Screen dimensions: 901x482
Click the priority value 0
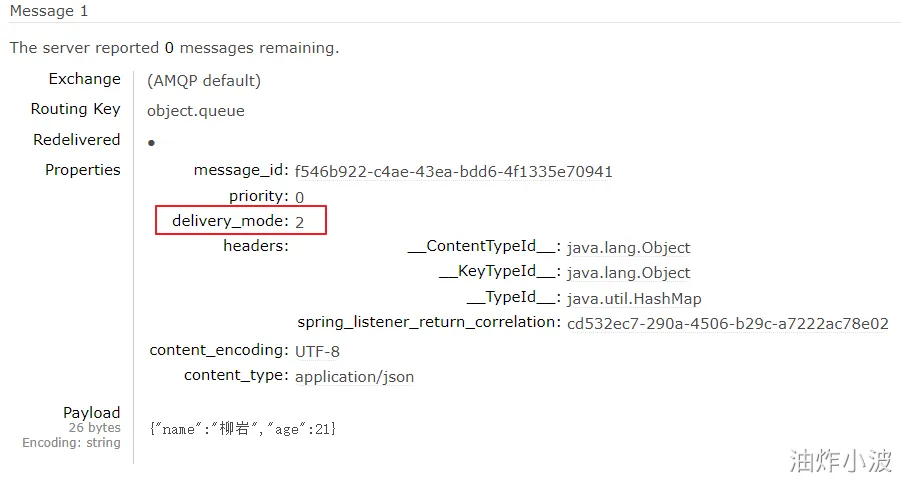(x=300, y=197)
